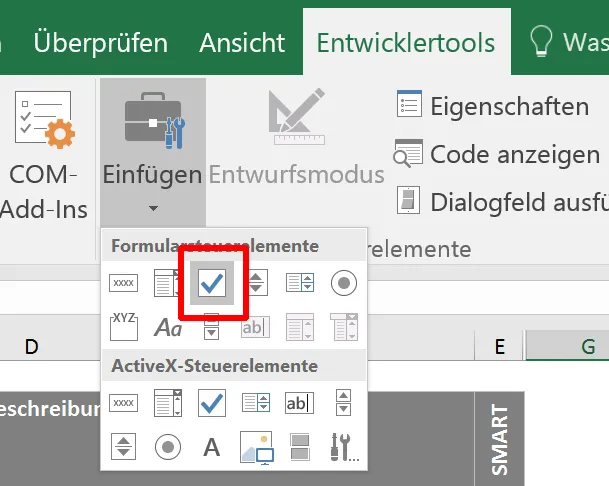
Task: Select column G header
Action: pos(568,346)
